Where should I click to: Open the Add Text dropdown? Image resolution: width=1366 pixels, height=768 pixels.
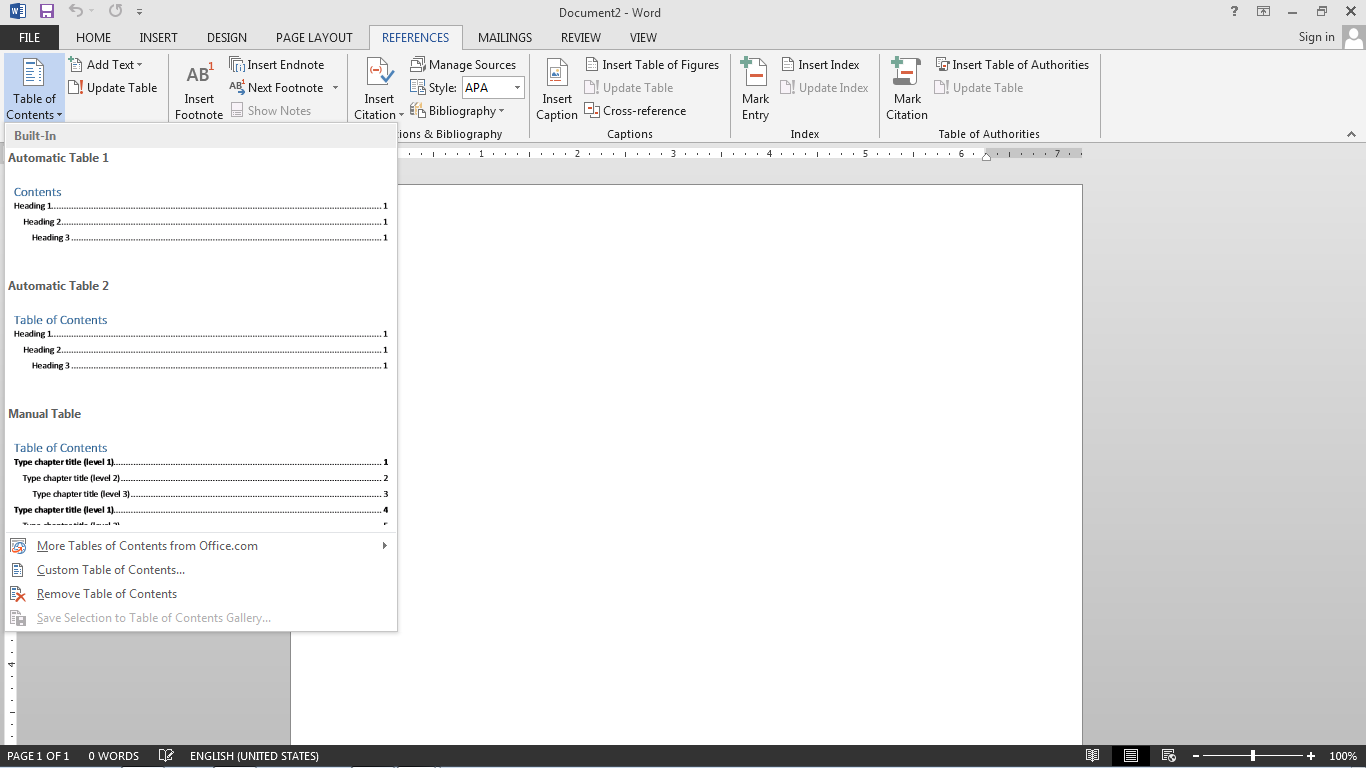pyautogui.click(x=106, y=64)
